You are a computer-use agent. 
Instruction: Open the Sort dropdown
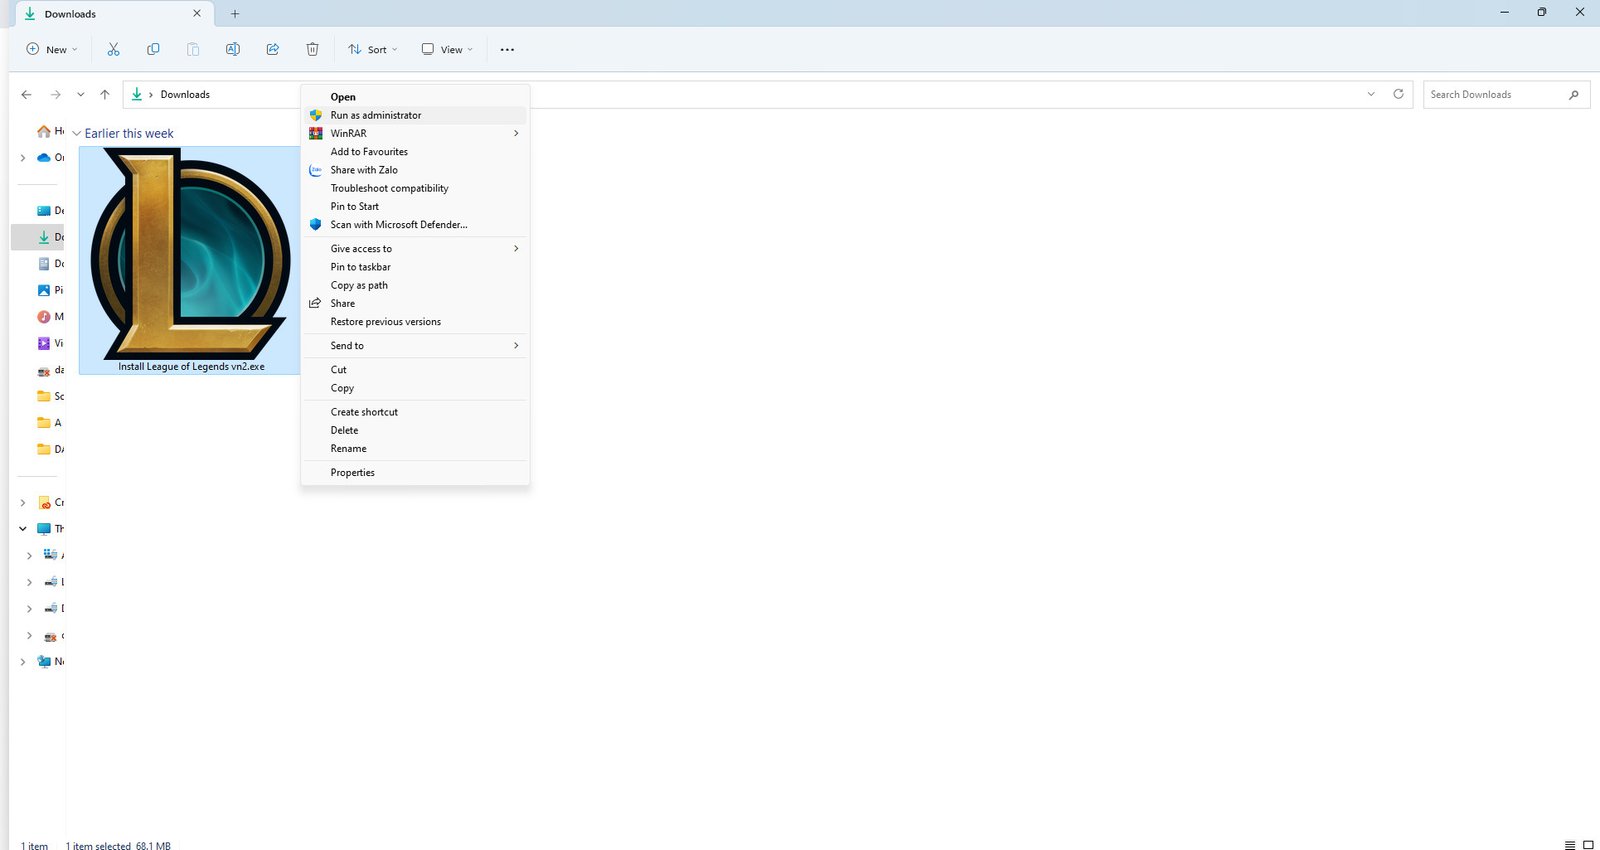coord(373,49)
